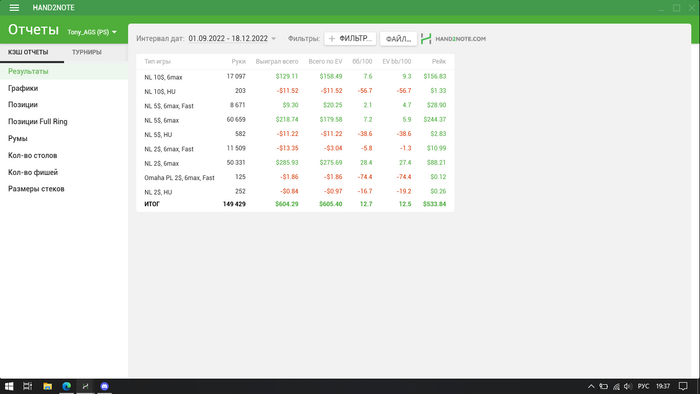This screenshot has height=394, width=700.
Task: Select the NL 5$, 6max, Fast row
Action: [295, 105]
